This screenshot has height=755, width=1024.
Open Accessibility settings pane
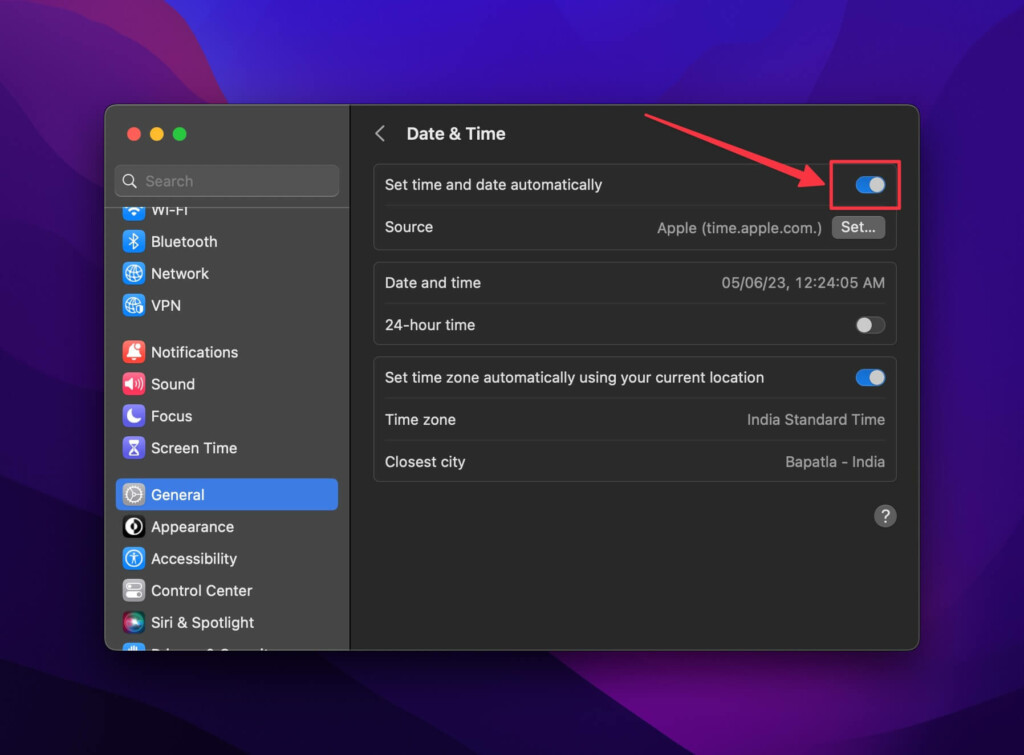(193, 559)
